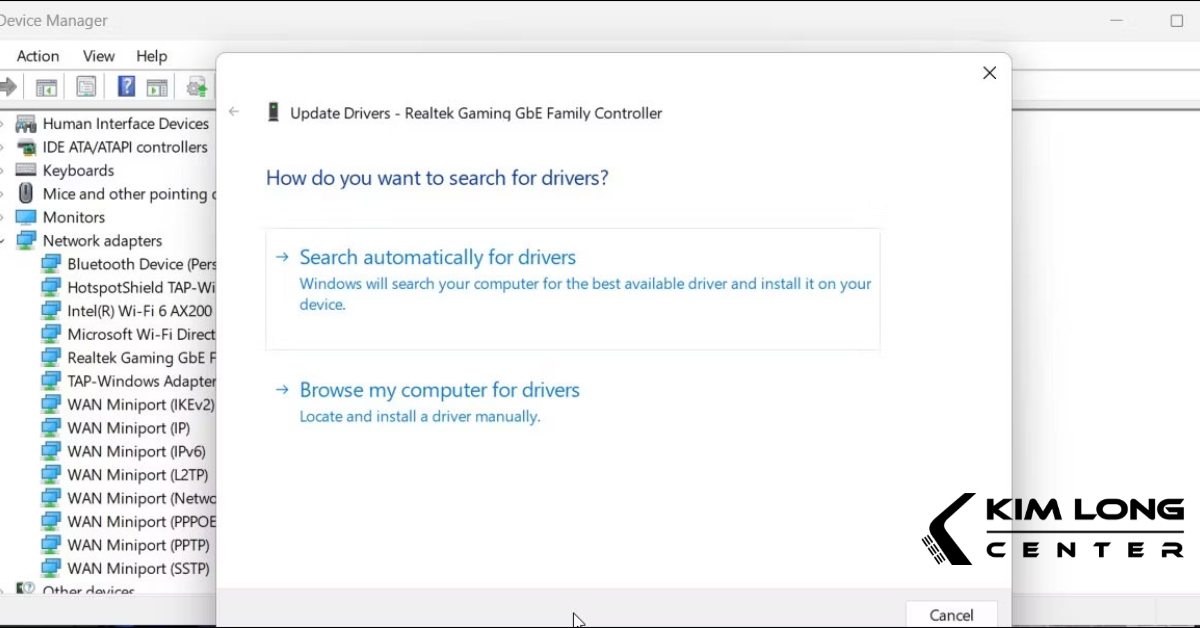This screenshot has width=1200, height=628.
Task: Open the Properties toolbar icon
Action: (x=86, y=87)
